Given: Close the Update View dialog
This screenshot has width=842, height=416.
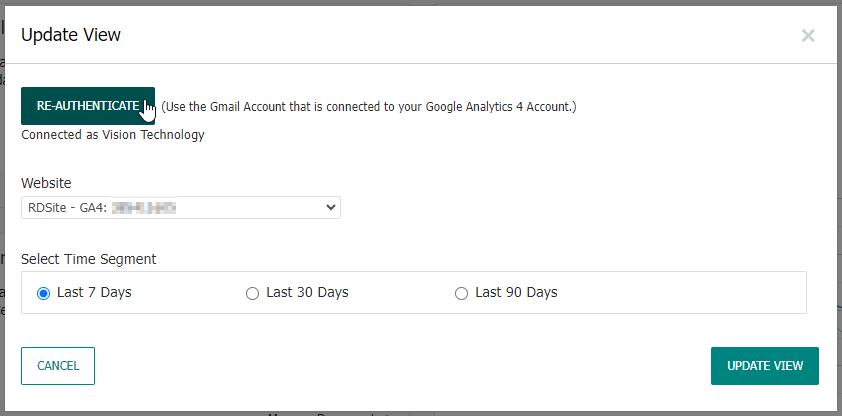Looking at the screenshot, I should coord(808,36).
